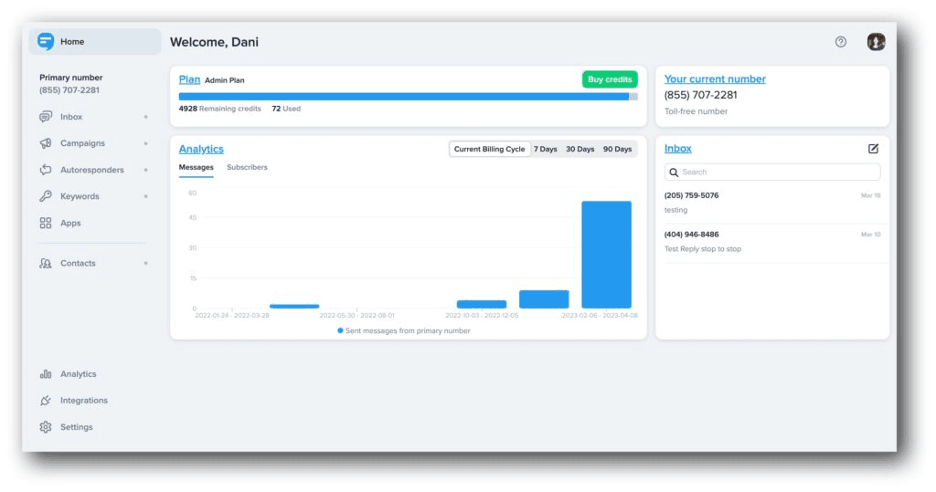This screenshot has width=936, height=492.
Task: Open the Apps grid in sidebar
Action: [x=70, y=223]
